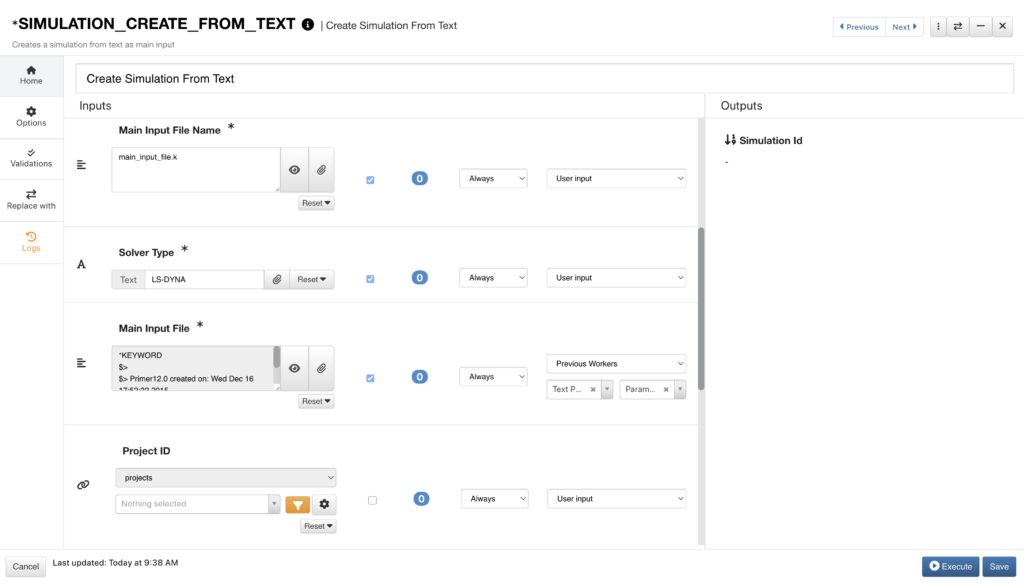Remove the Param... selection tag

point(666,389)
